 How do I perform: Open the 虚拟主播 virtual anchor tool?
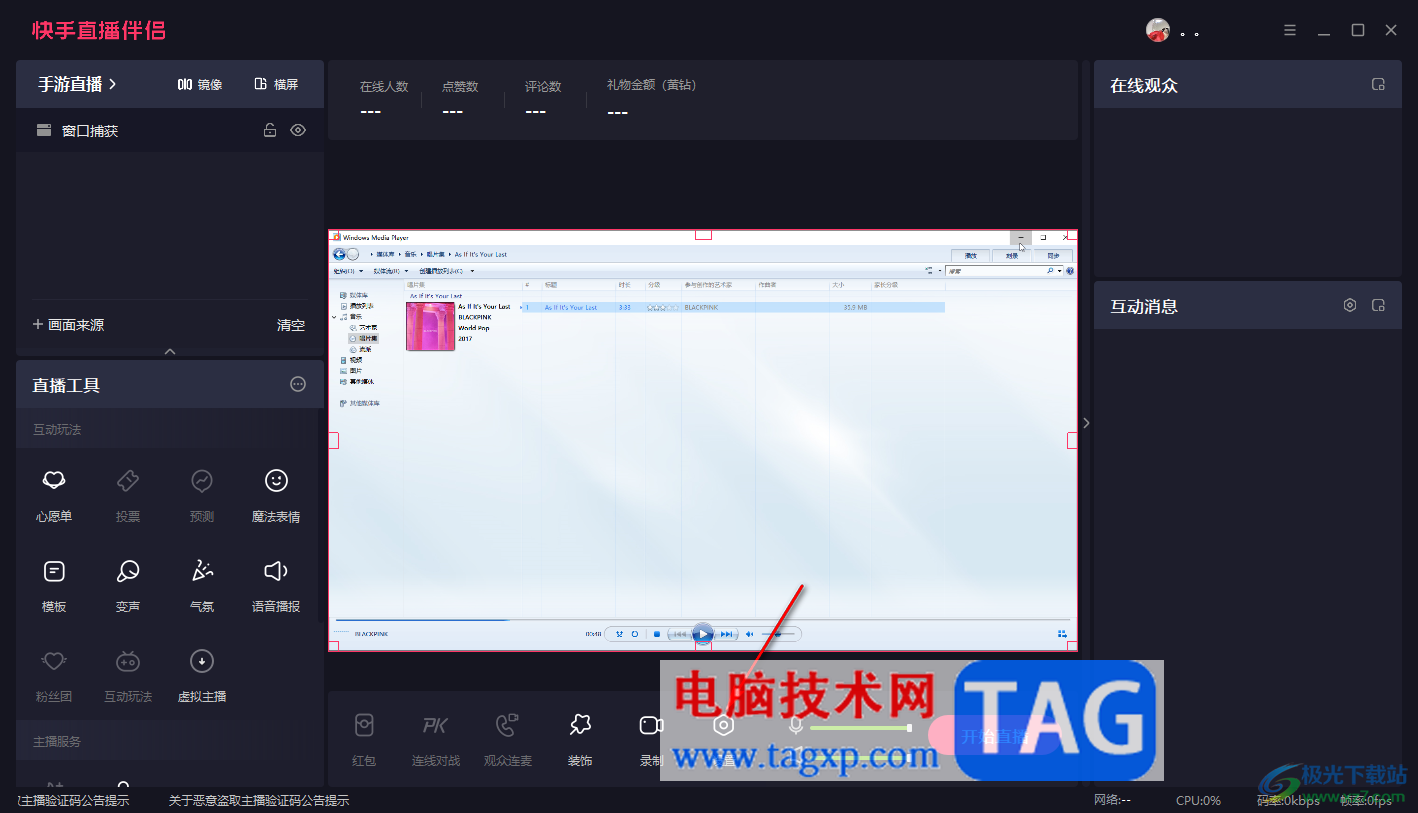click(202, 675)
